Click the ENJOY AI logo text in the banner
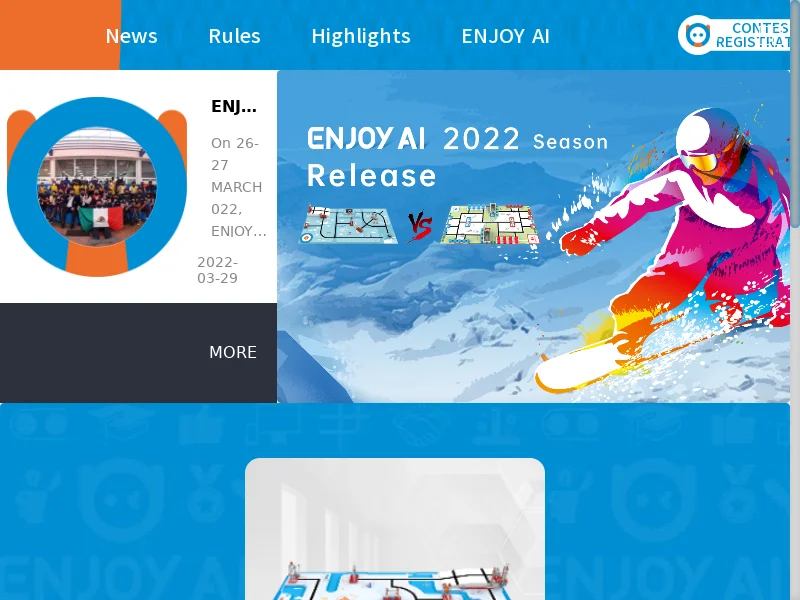 click(x=366, y=139)
